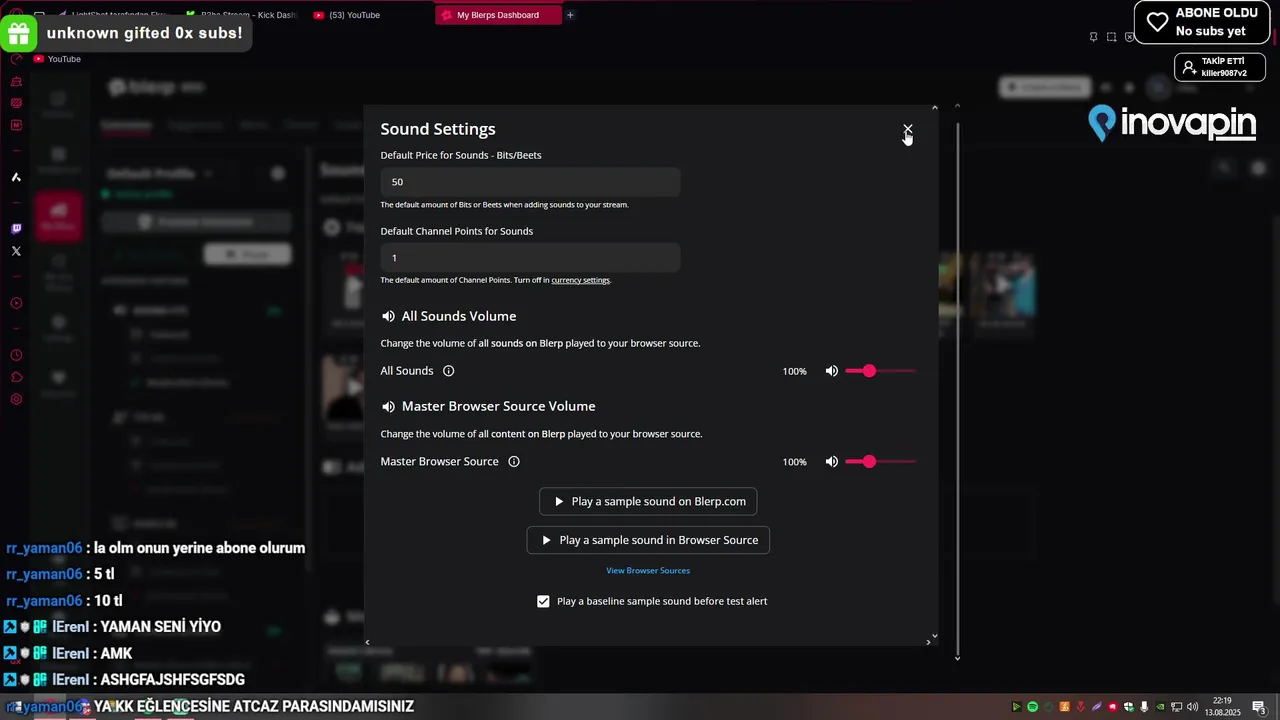
Task: Uncheck baseline sample sound before test alert
Action: tap(543, 602)
